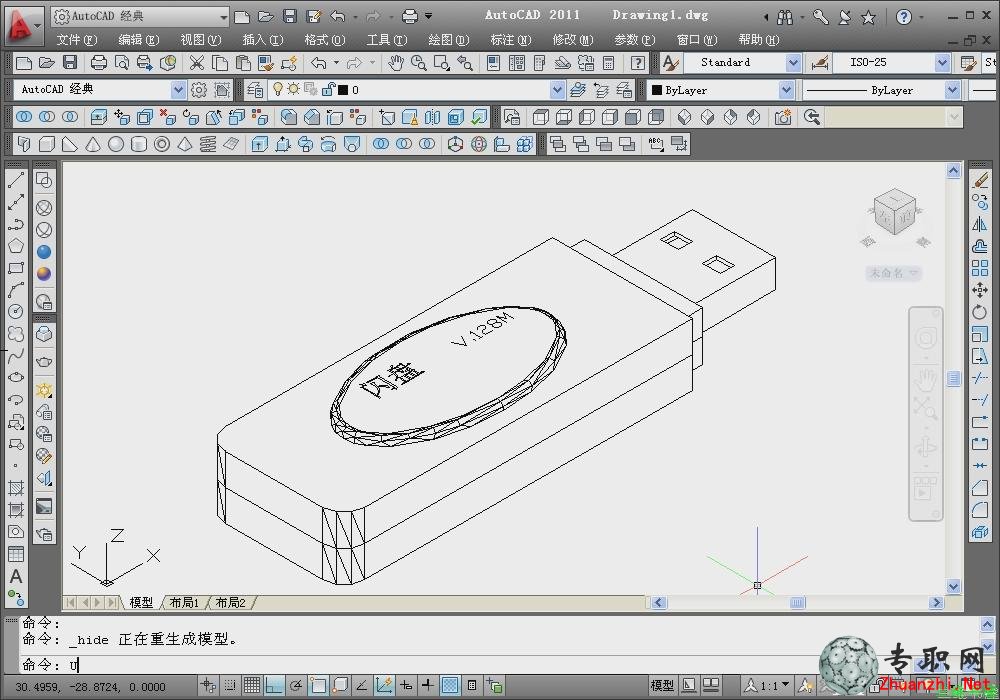Viewport: 1000px width, 700px height.
Task: Click the Cylinder solid primitive icon
Action: [x=138, y=145]
